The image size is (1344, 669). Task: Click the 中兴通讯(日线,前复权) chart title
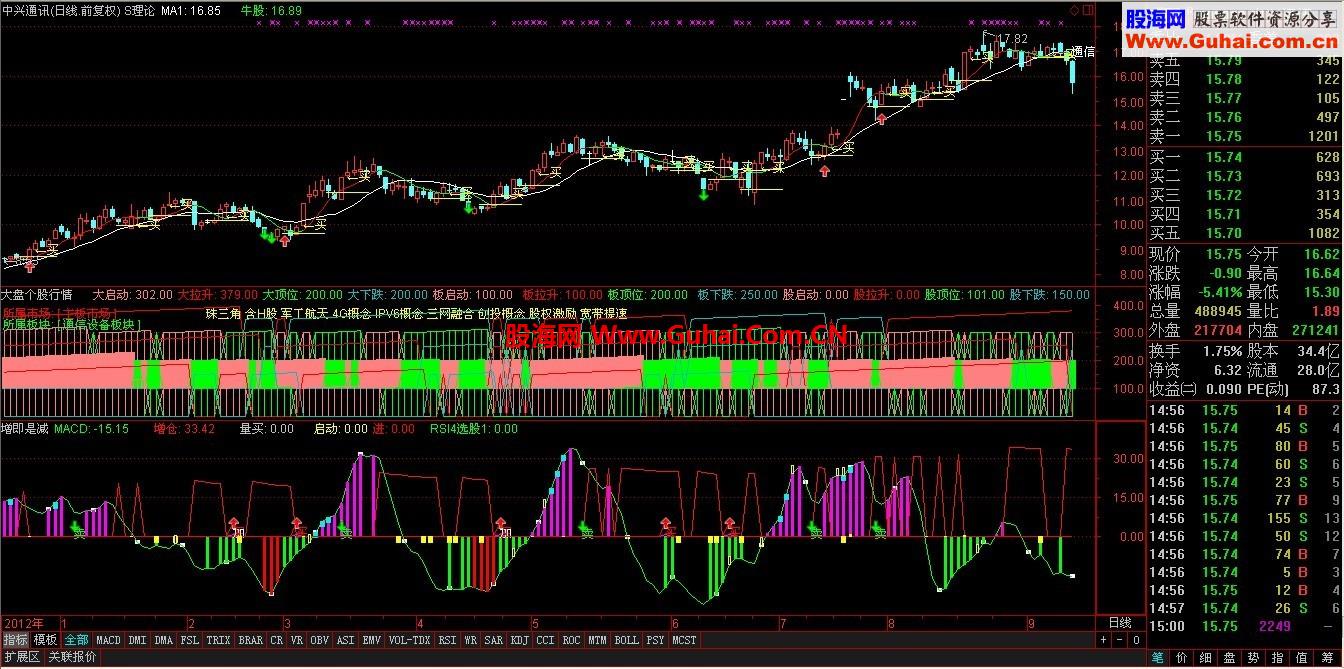[x=61, y=10]
